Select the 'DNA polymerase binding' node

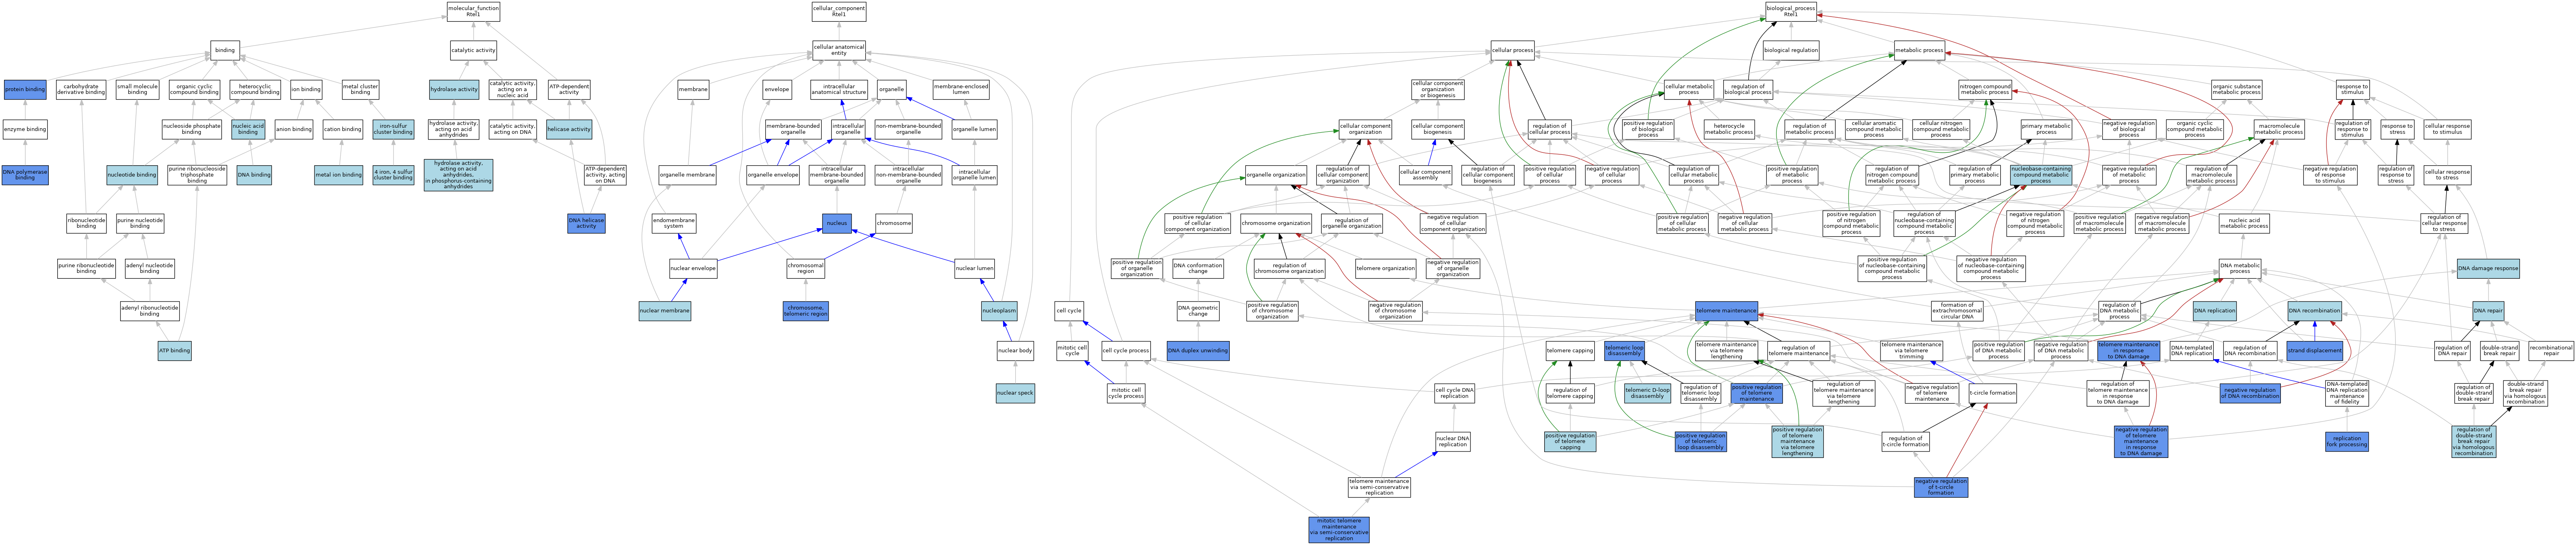pos(25,174)
